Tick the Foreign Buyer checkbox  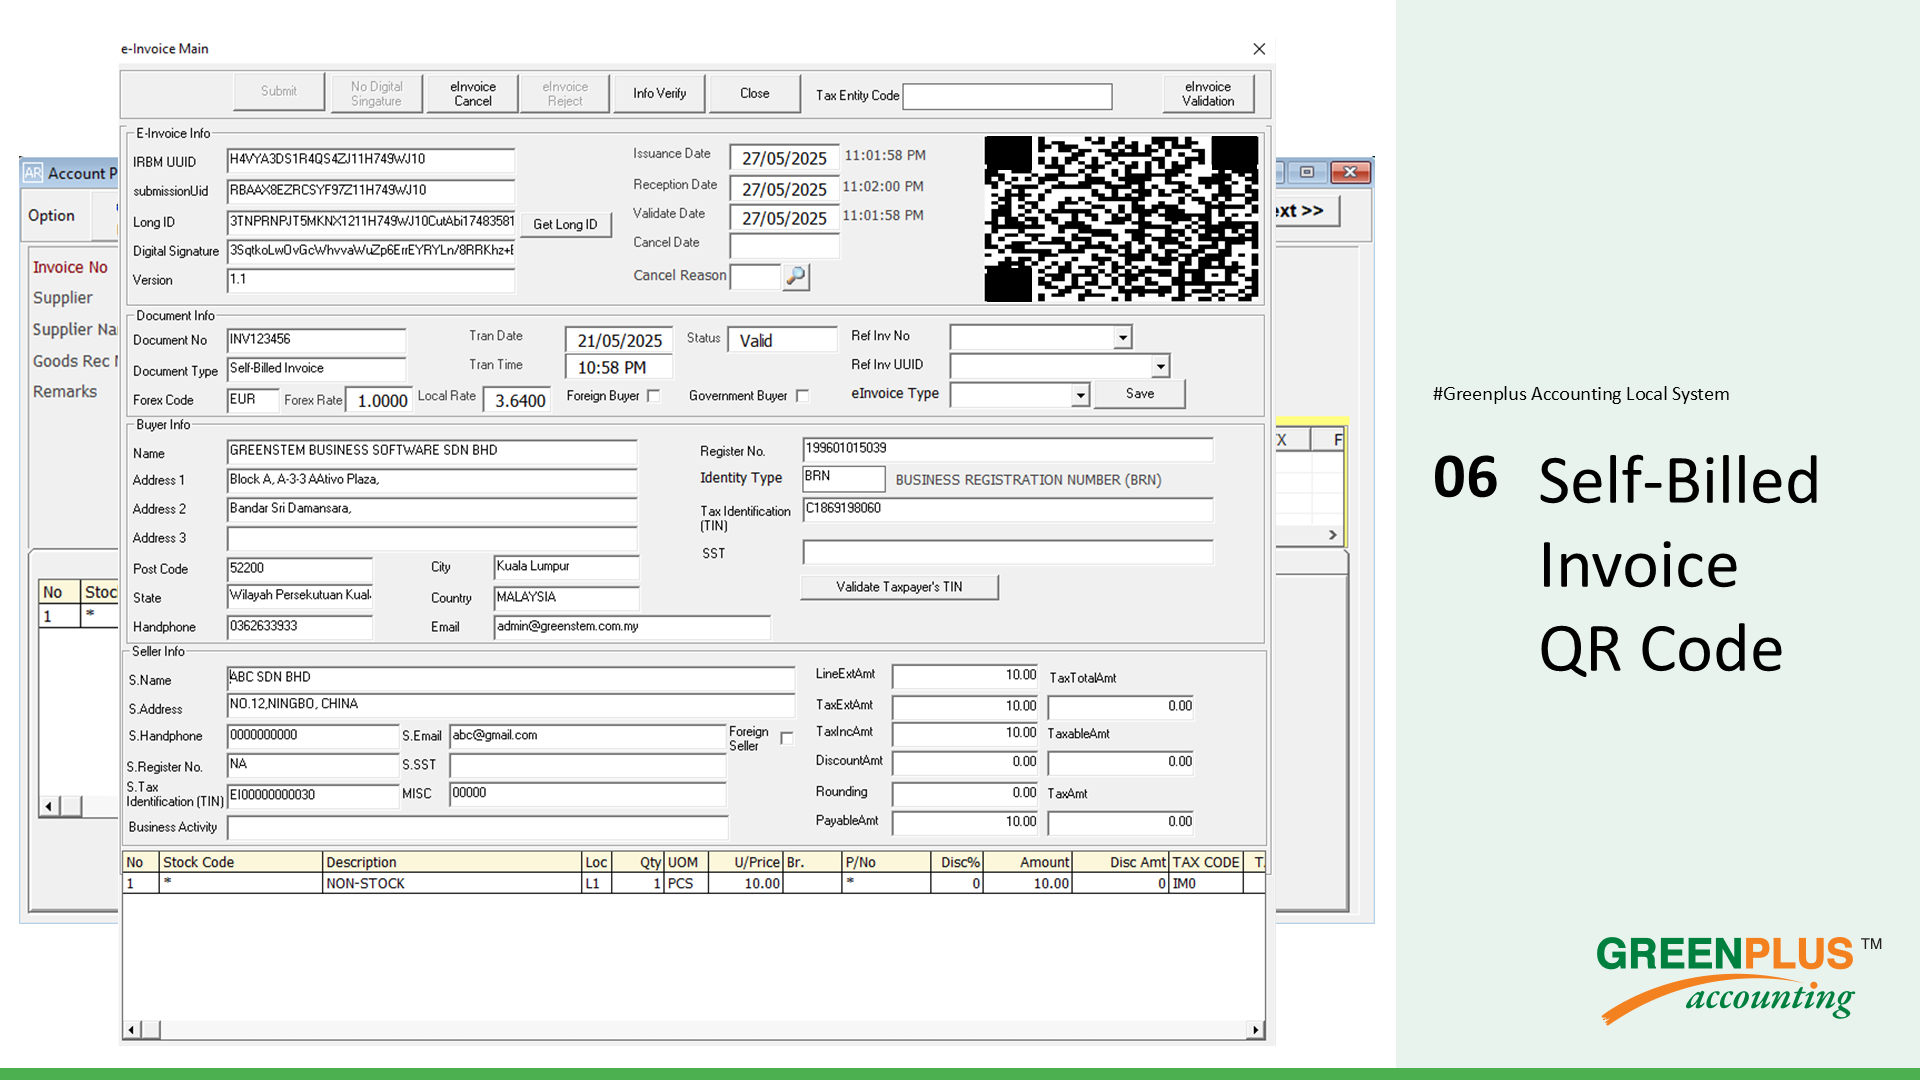653,396
